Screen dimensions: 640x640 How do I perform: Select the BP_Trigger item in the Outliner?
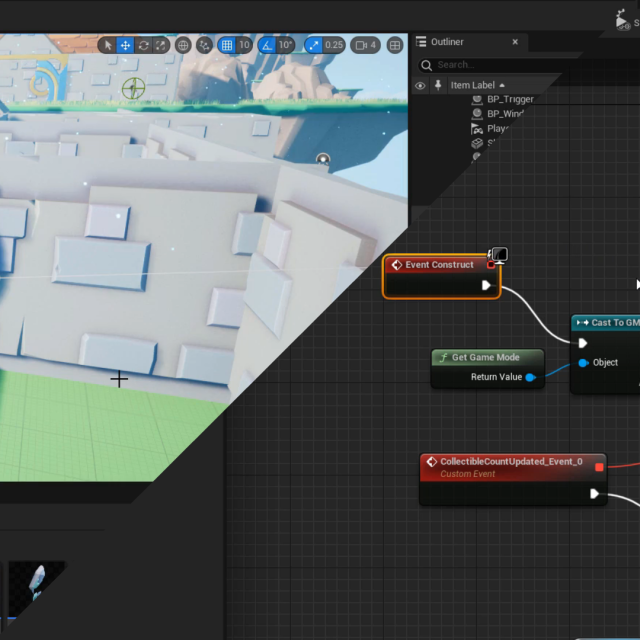510,99
